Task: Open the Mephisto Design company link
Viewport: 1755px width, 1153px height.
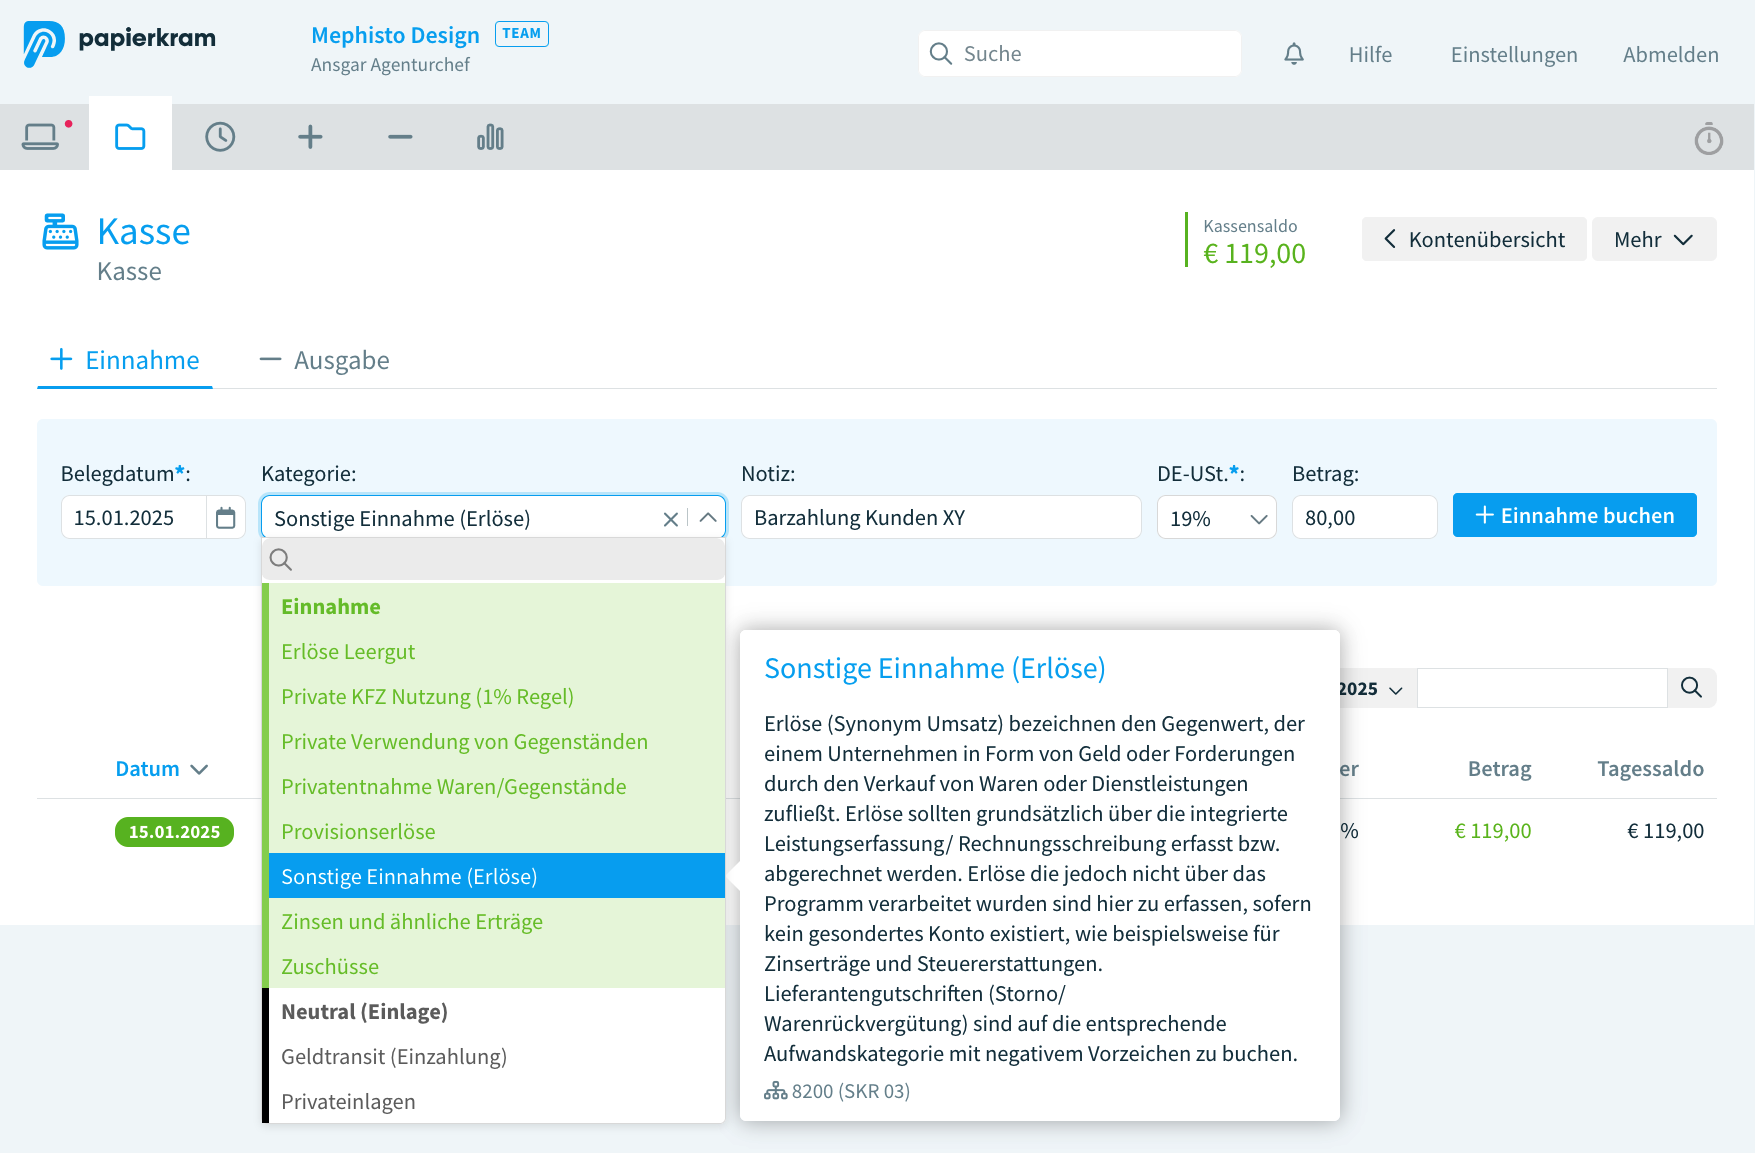Action: (x=395, y=35)
